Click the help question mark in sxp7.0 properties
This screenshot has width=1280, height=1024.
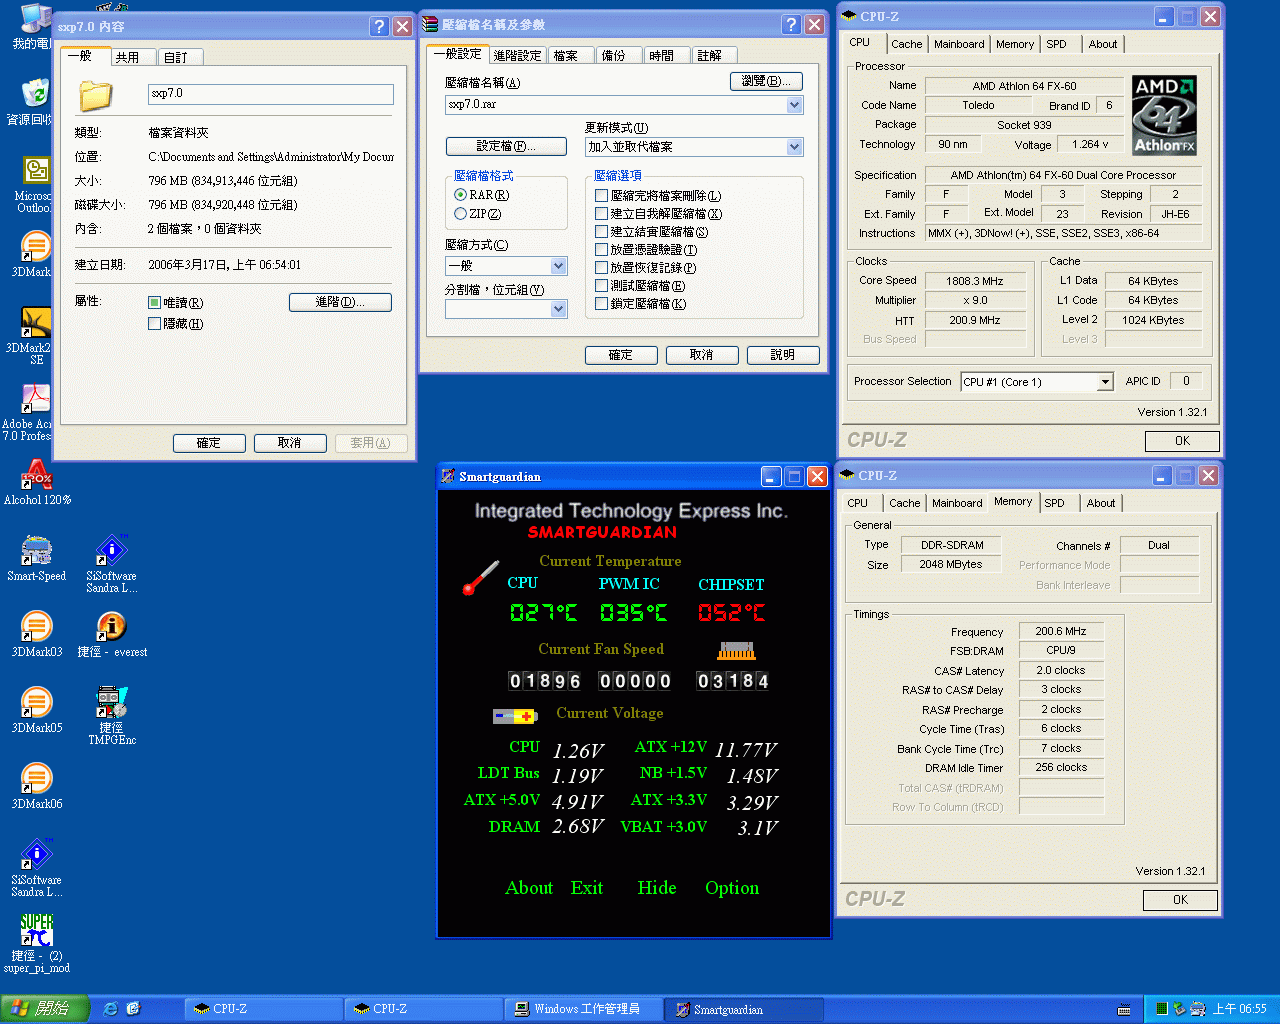(379, 27)
